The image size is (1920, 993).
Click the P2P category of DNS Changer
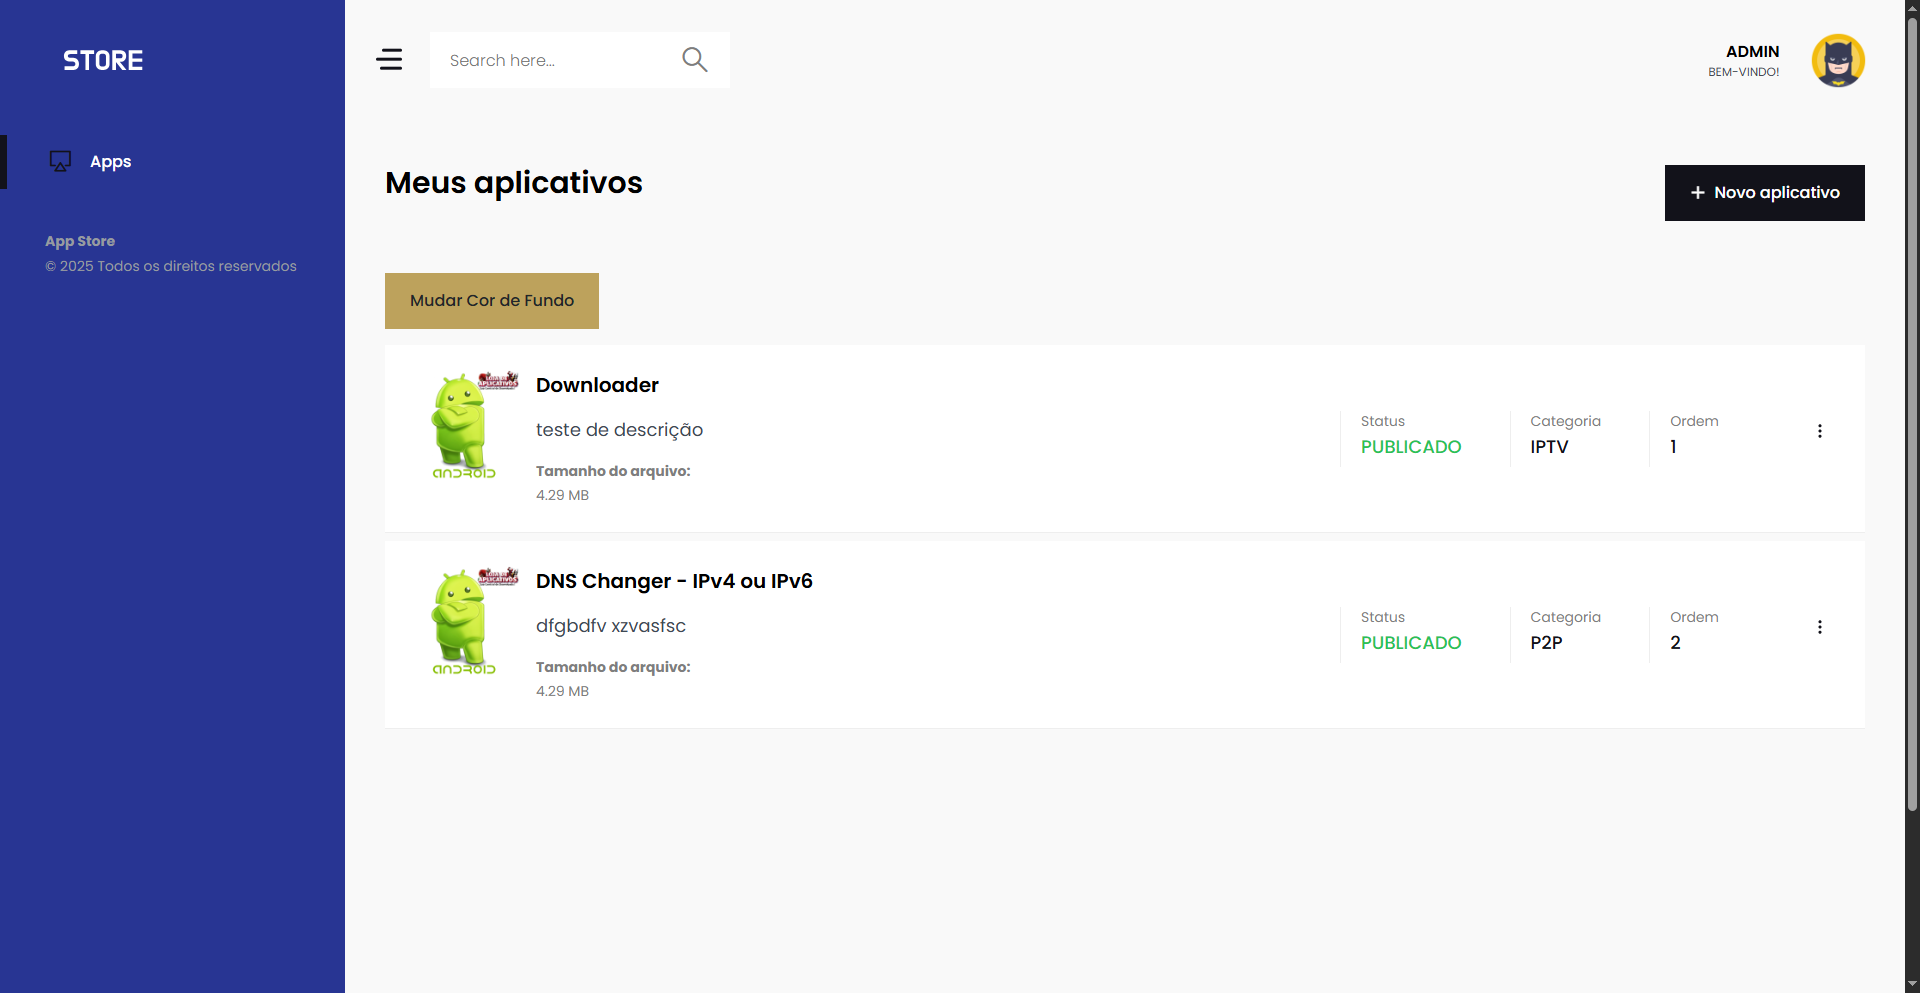1546,643
